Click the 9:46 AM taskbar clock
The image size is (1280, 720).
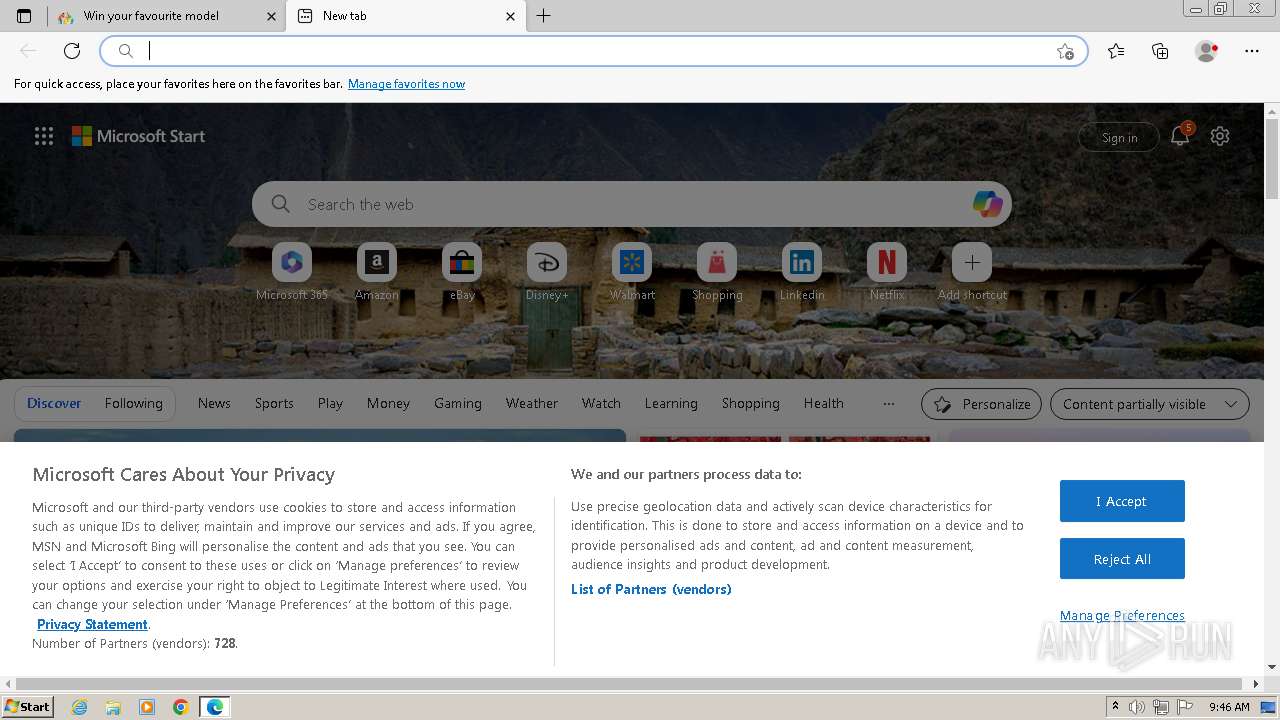tap(1229, 707)
